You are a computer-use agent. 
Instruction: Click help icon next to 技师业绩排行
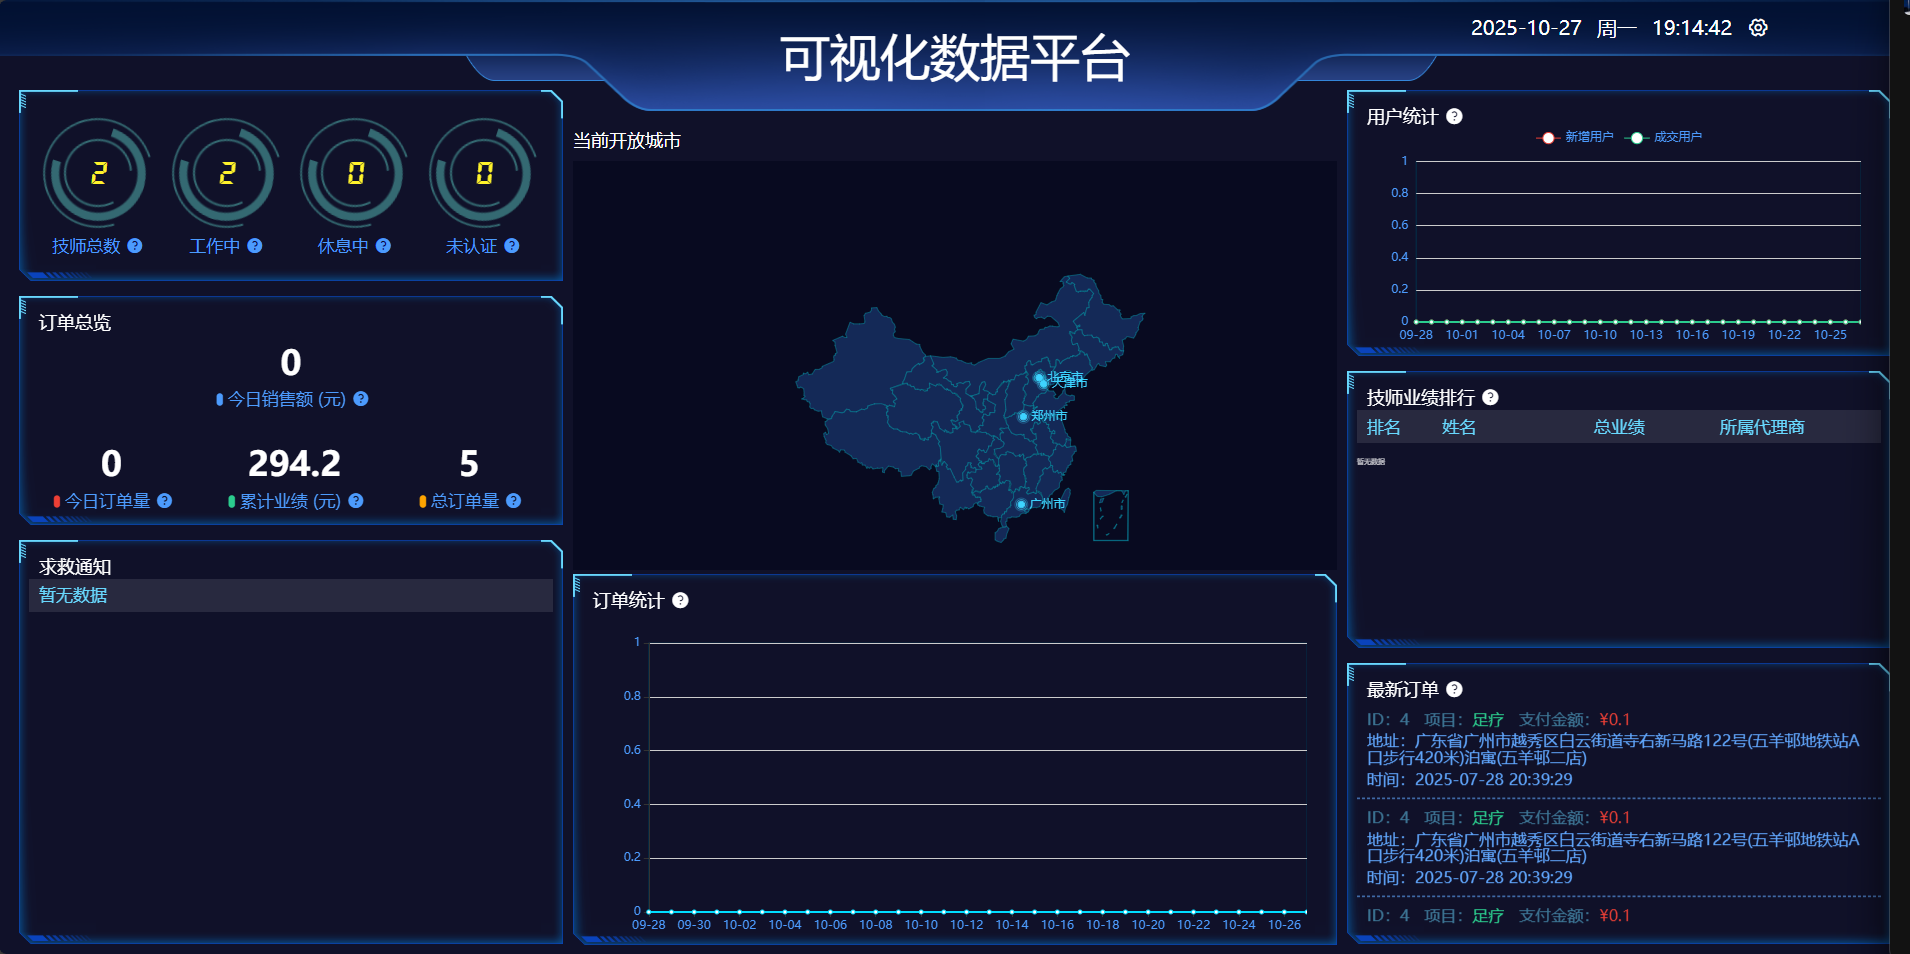click(x=1490, y=398)
